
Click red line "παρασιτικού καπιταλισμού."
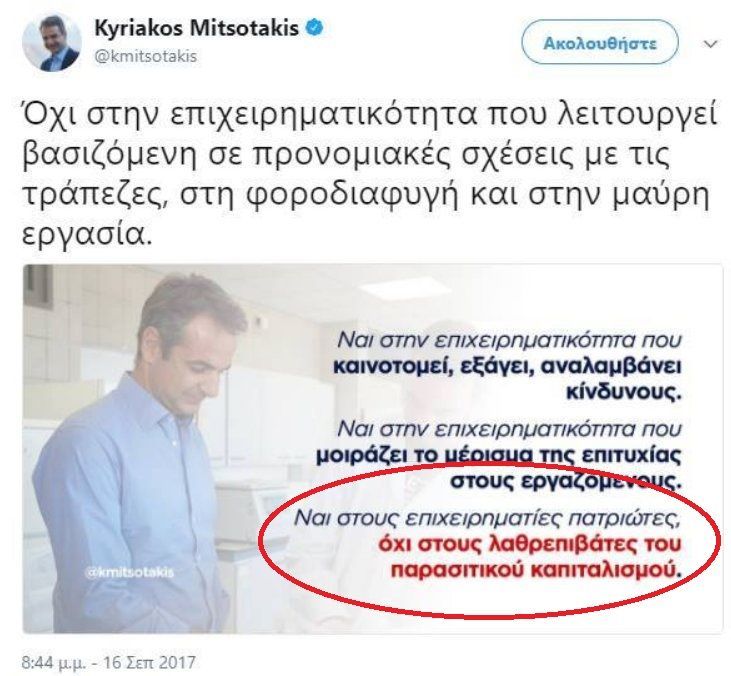pyautogui.click(x=536, y=570)
